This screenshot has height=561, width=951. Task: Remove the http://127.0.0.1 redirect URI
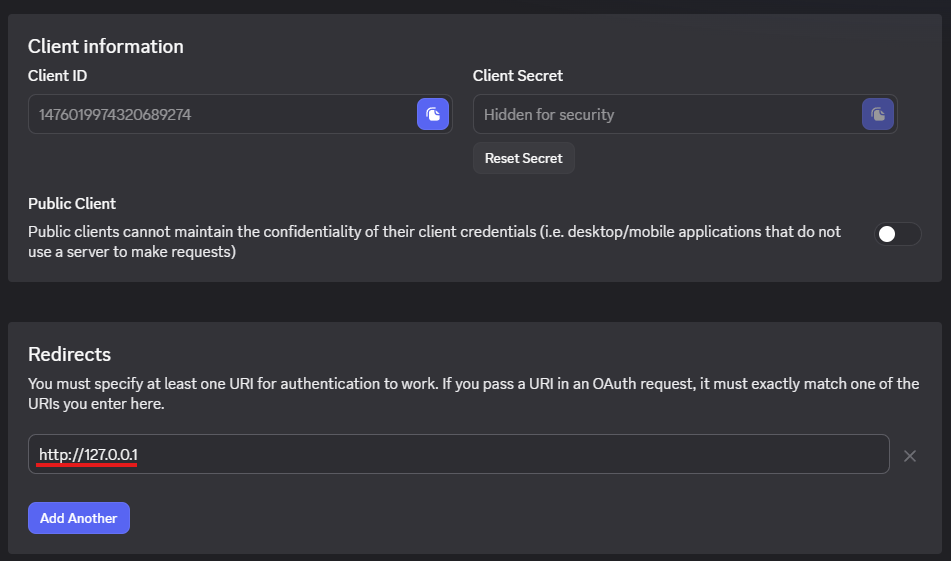coord(909,455)
